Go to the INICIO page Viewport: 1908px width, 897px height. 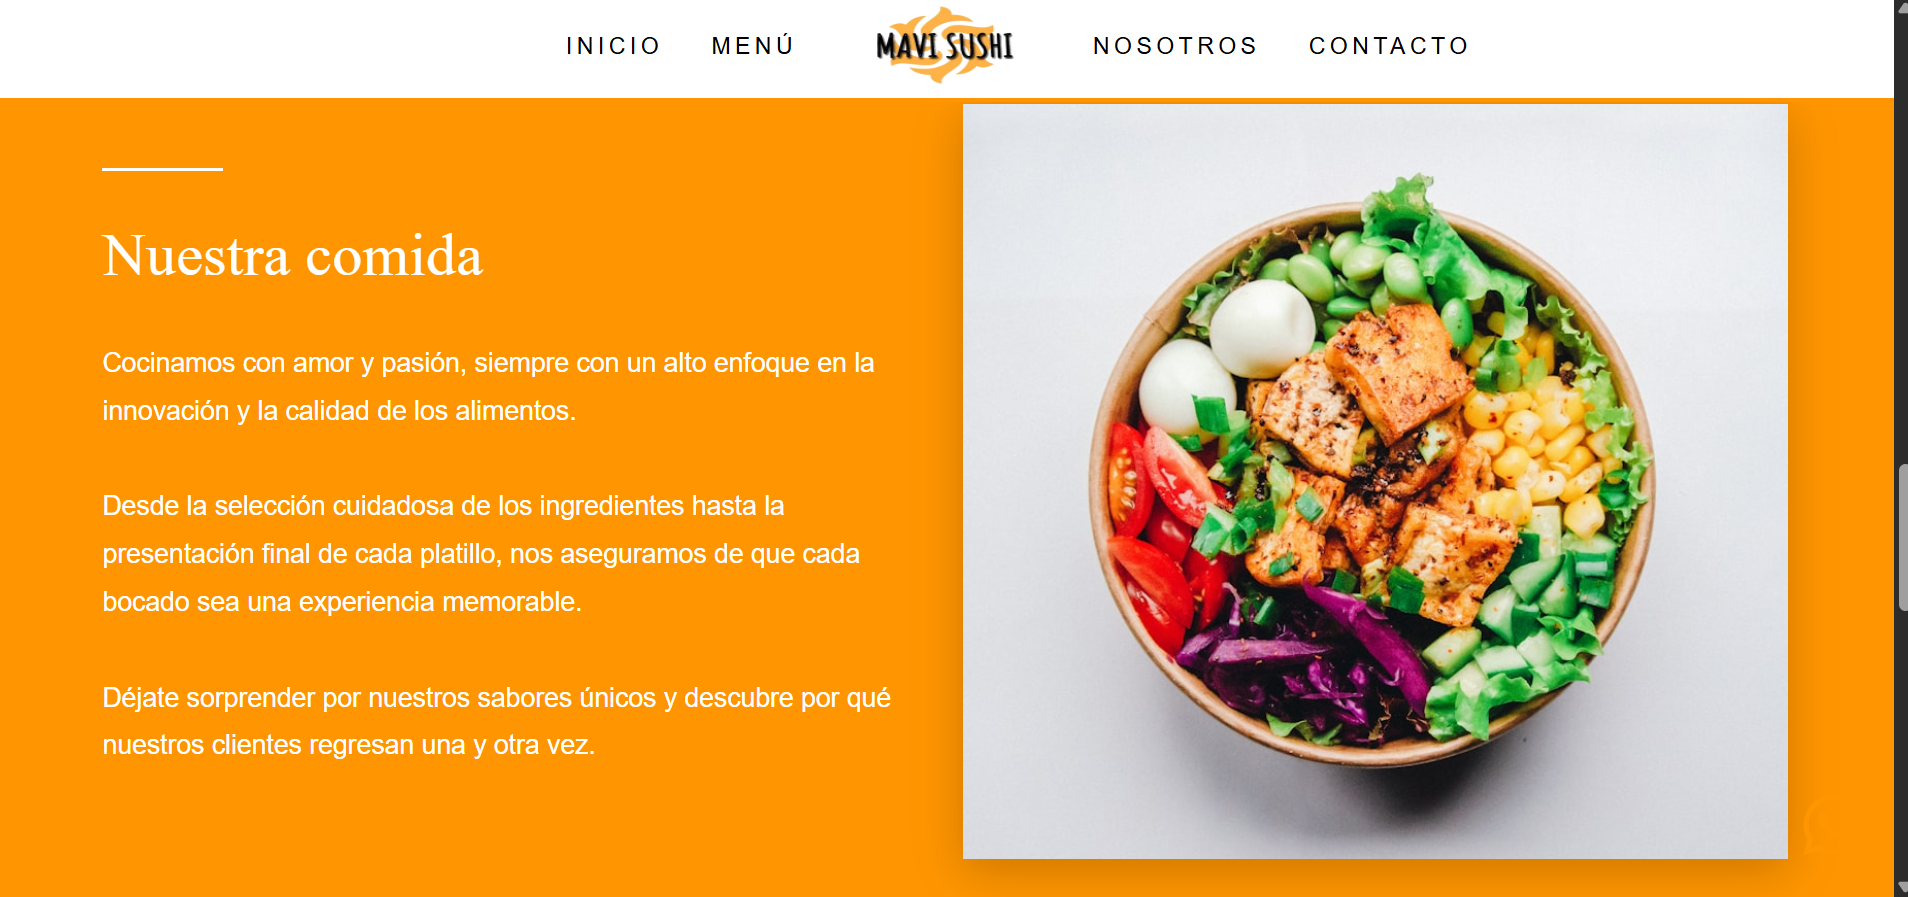point(613,46)
